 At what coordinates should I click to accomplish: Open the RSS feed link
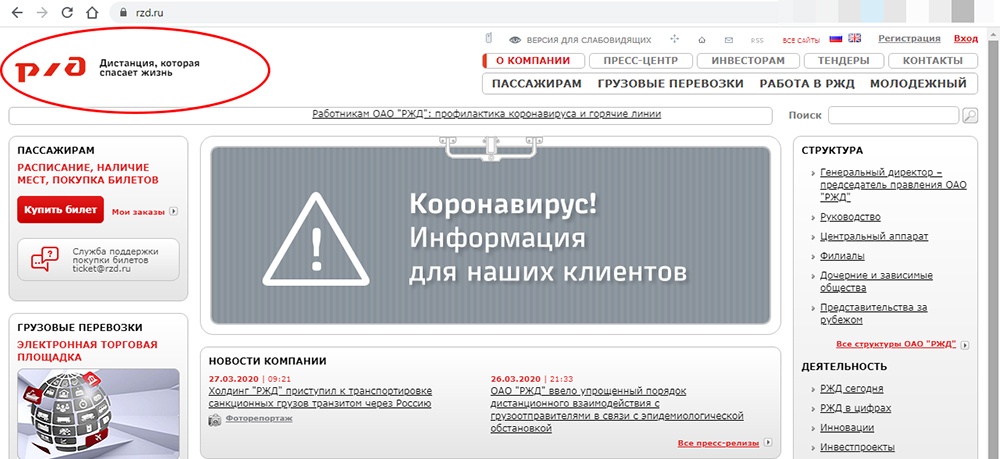click(x=757, y=40)
